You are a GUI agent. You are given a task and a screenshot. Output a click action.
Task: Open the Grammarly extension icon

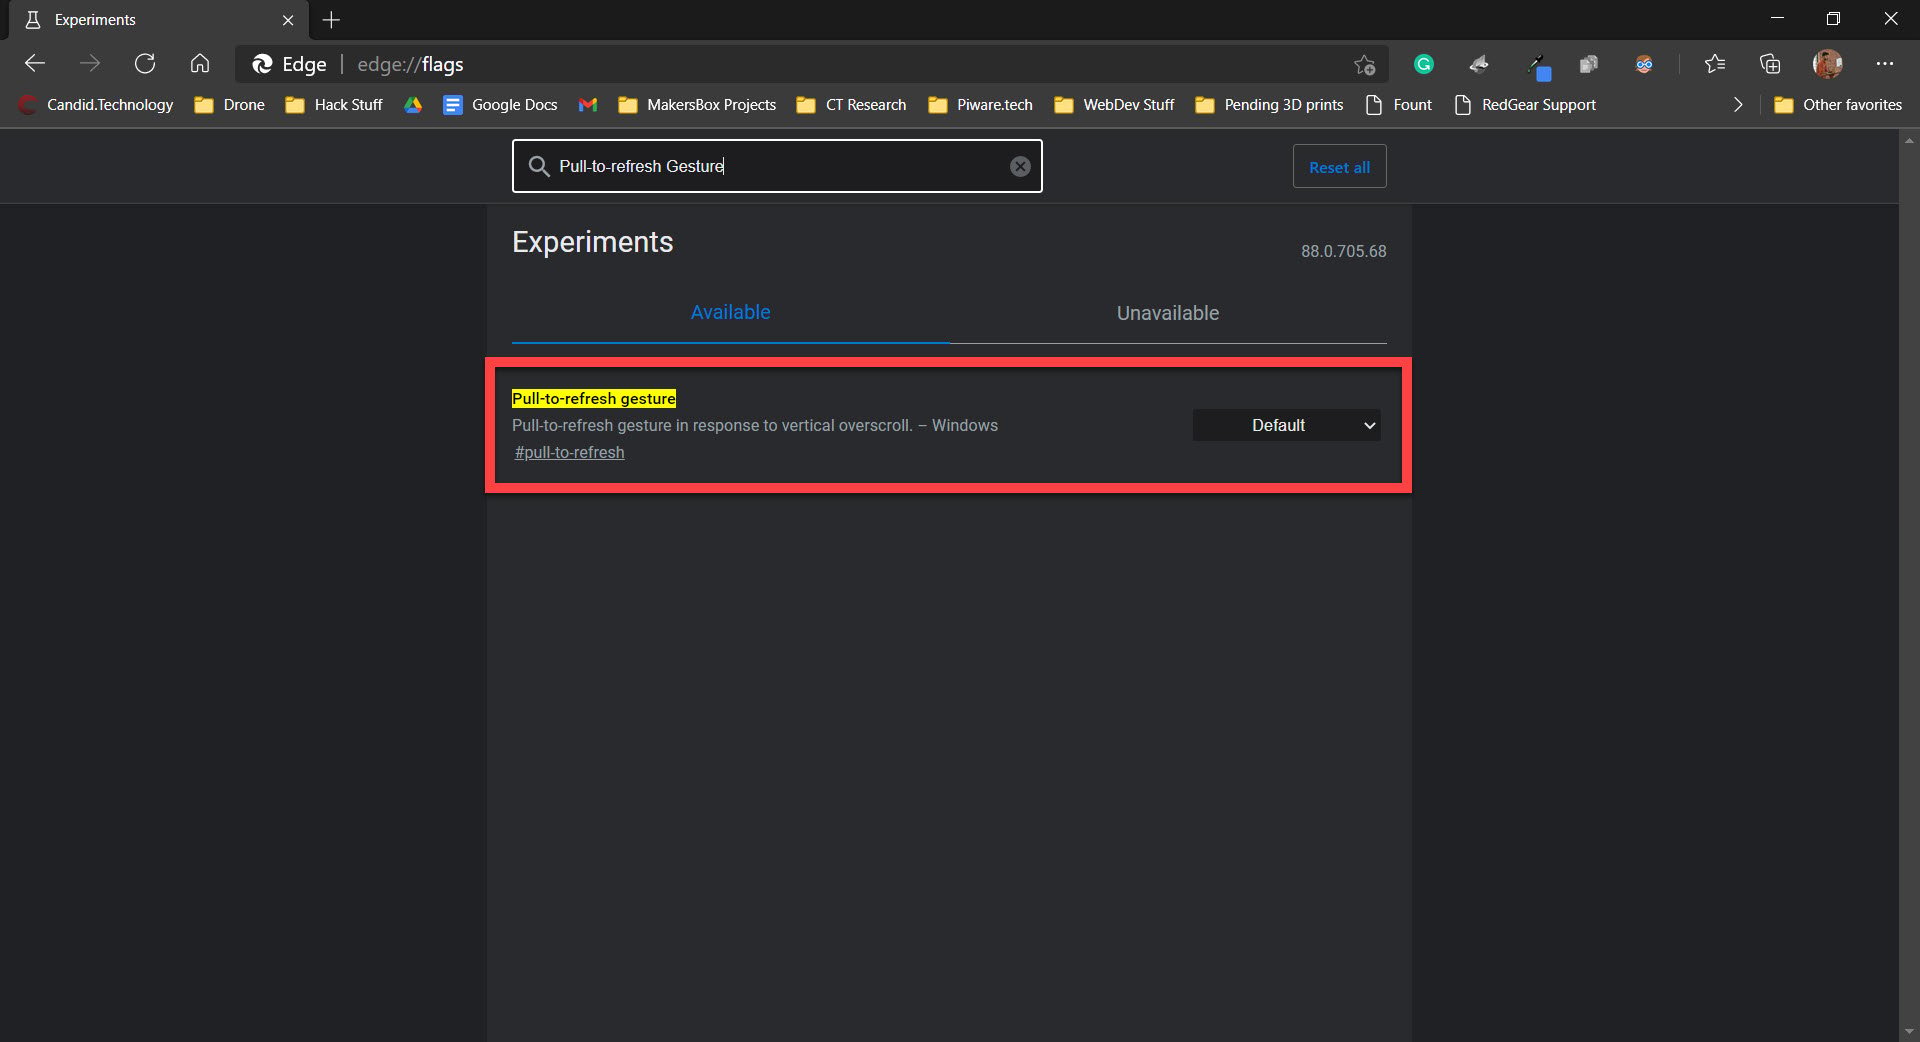(1424, 64)
